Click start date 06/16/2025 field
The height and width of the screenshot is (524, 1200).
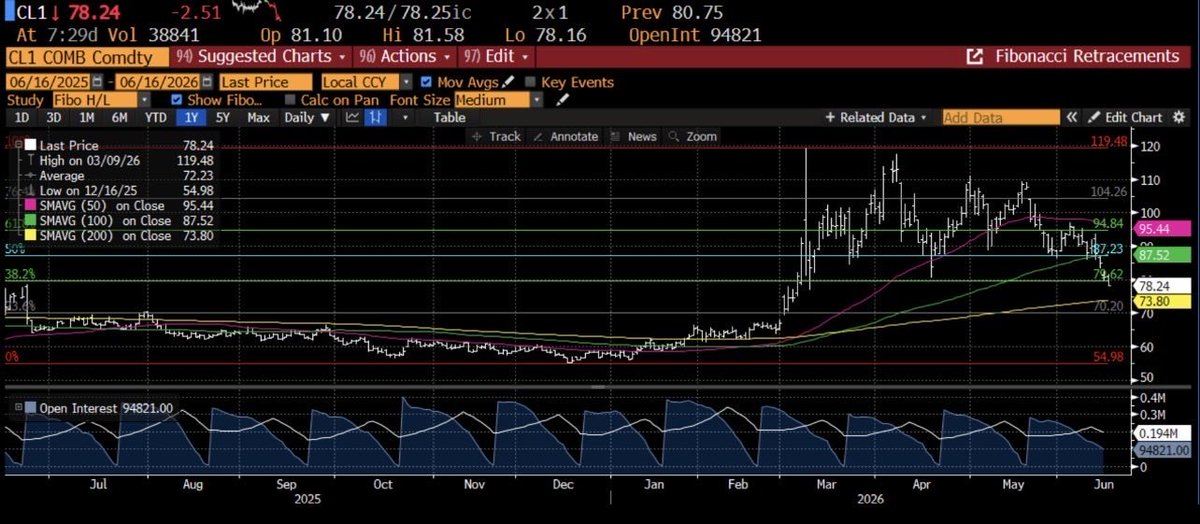[48, 82]
